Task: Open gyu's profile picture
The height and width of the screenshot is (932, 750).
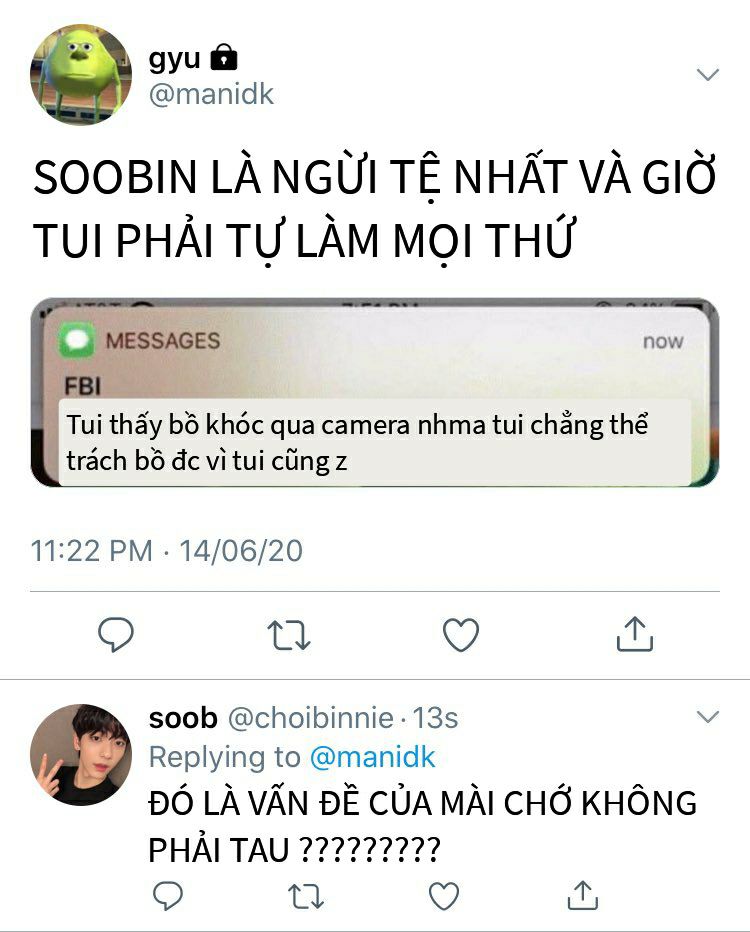Action: coord(81,75)
